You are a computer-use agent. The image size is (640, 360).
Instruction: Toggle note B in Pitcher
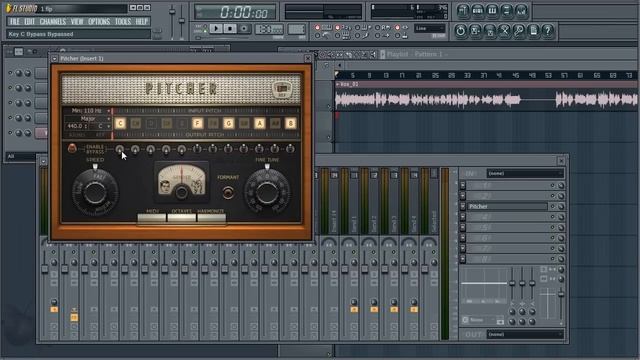[x=291, y=123]
